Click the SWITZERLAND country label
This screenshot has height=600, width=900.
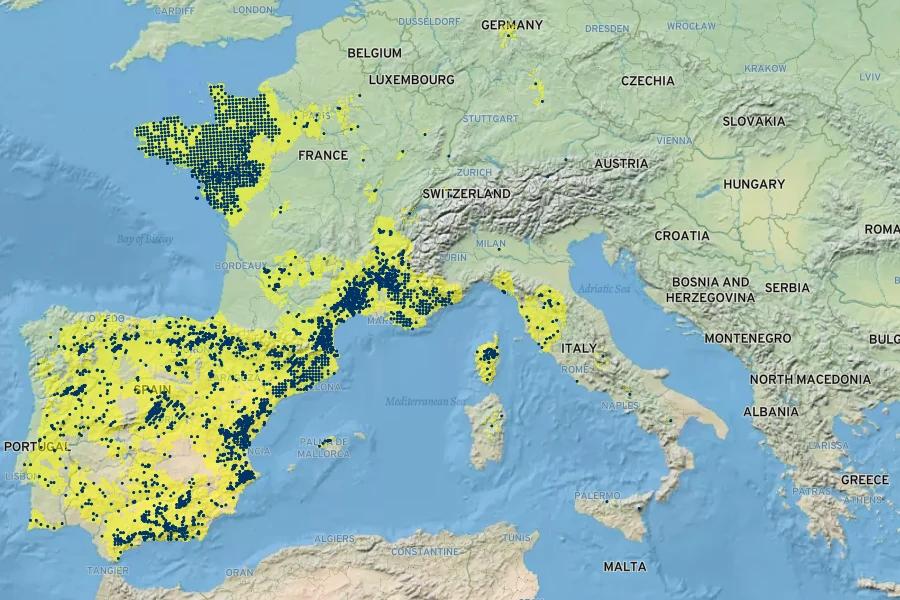click(466, 193)
